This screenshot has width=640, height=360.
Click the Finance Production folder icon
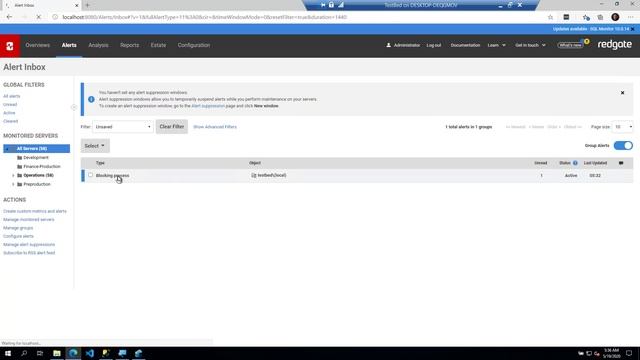coord(19,167)
